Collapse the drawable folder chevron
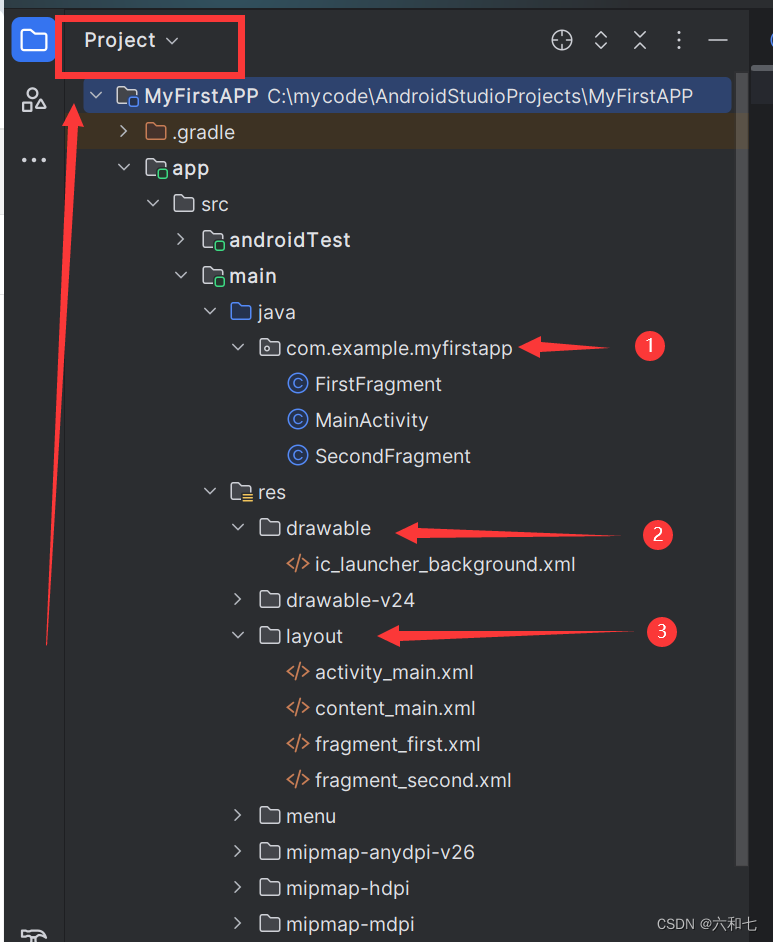This screenshot has width=773, height=942. pyautogui.click(x=238, y=528)
